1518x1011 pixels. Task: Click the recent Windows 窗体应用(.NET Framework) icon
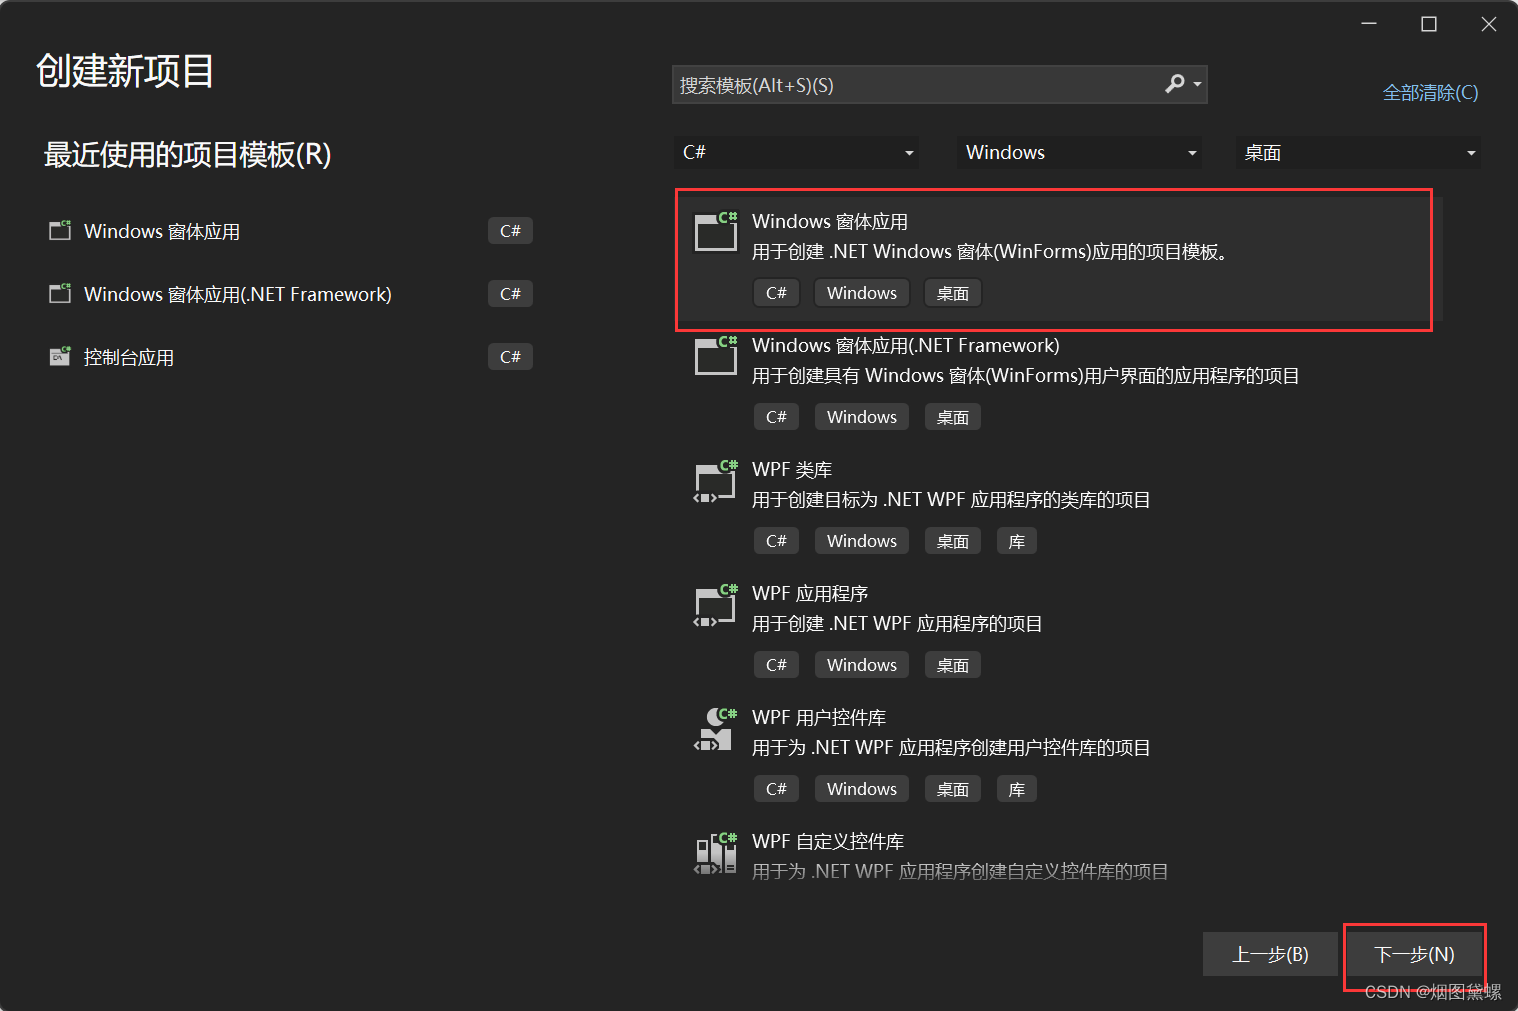pos(60,293)
